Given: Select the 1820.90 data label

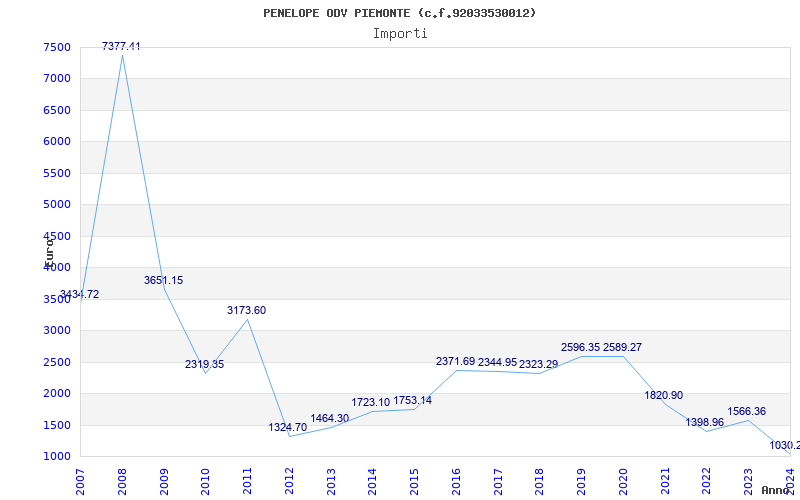Looking at the screenshot, I should 663,395.
